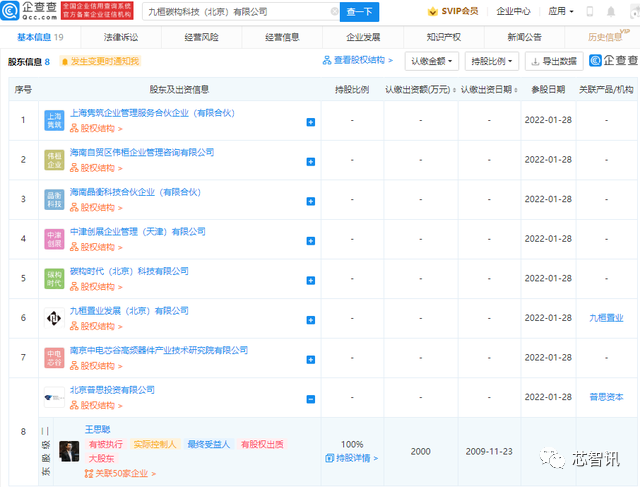Click the 查一下 search button
Screen dimensions: 640x487
point(359,12)
